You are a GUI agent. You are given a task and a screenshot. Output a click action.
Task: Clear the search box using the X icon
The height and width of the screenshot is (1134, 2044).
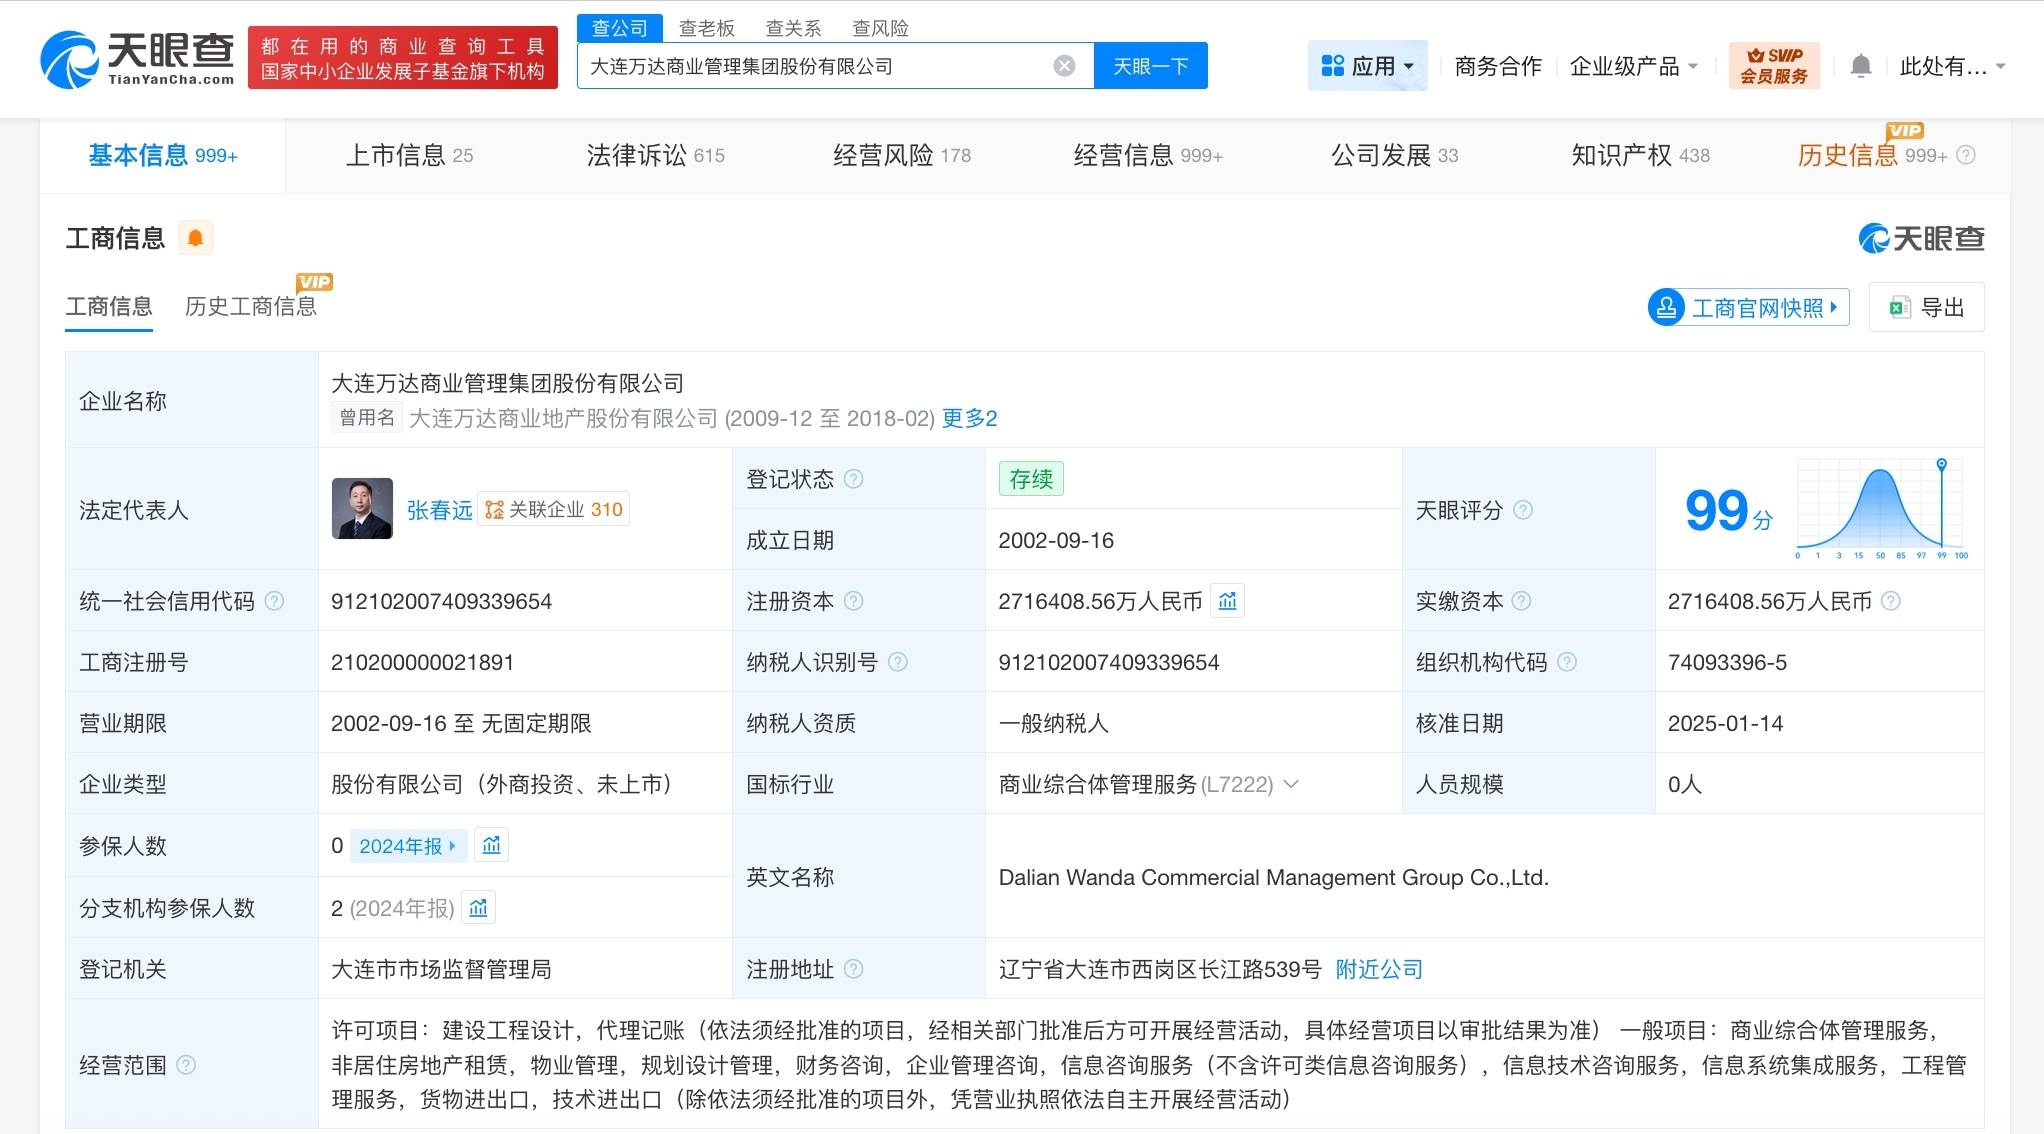pos(1063,64)
